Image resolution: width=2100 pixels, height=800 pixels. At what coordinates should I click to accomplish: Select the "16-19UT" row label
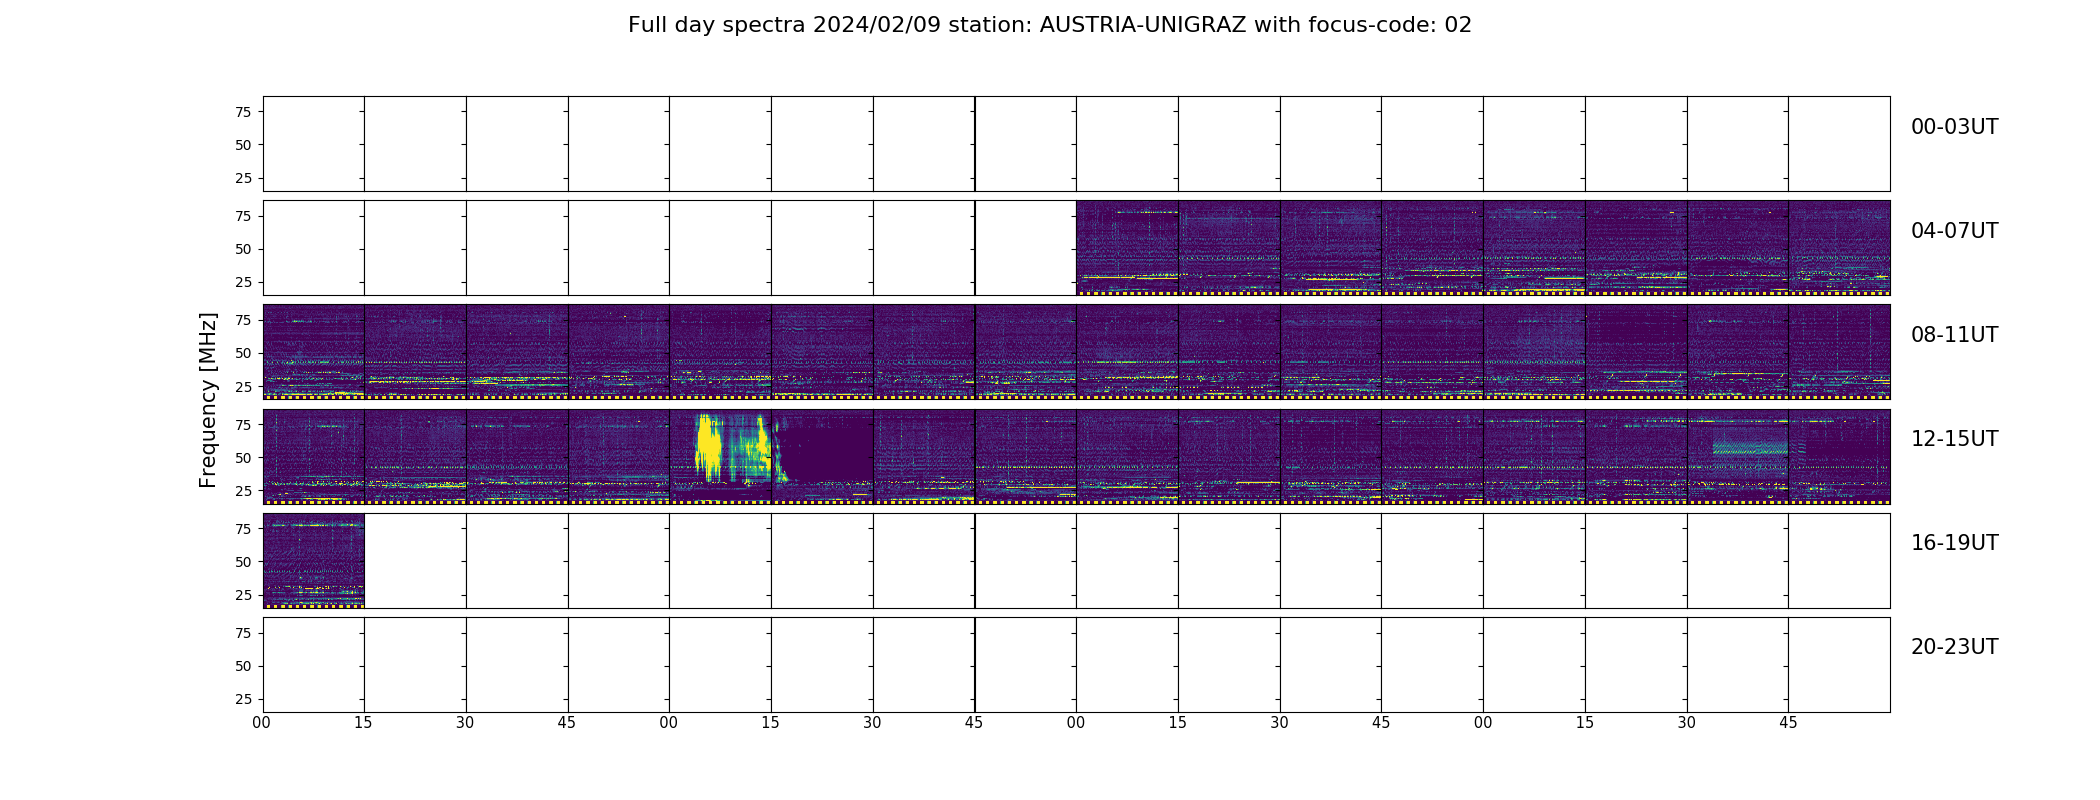(1954, 543)
